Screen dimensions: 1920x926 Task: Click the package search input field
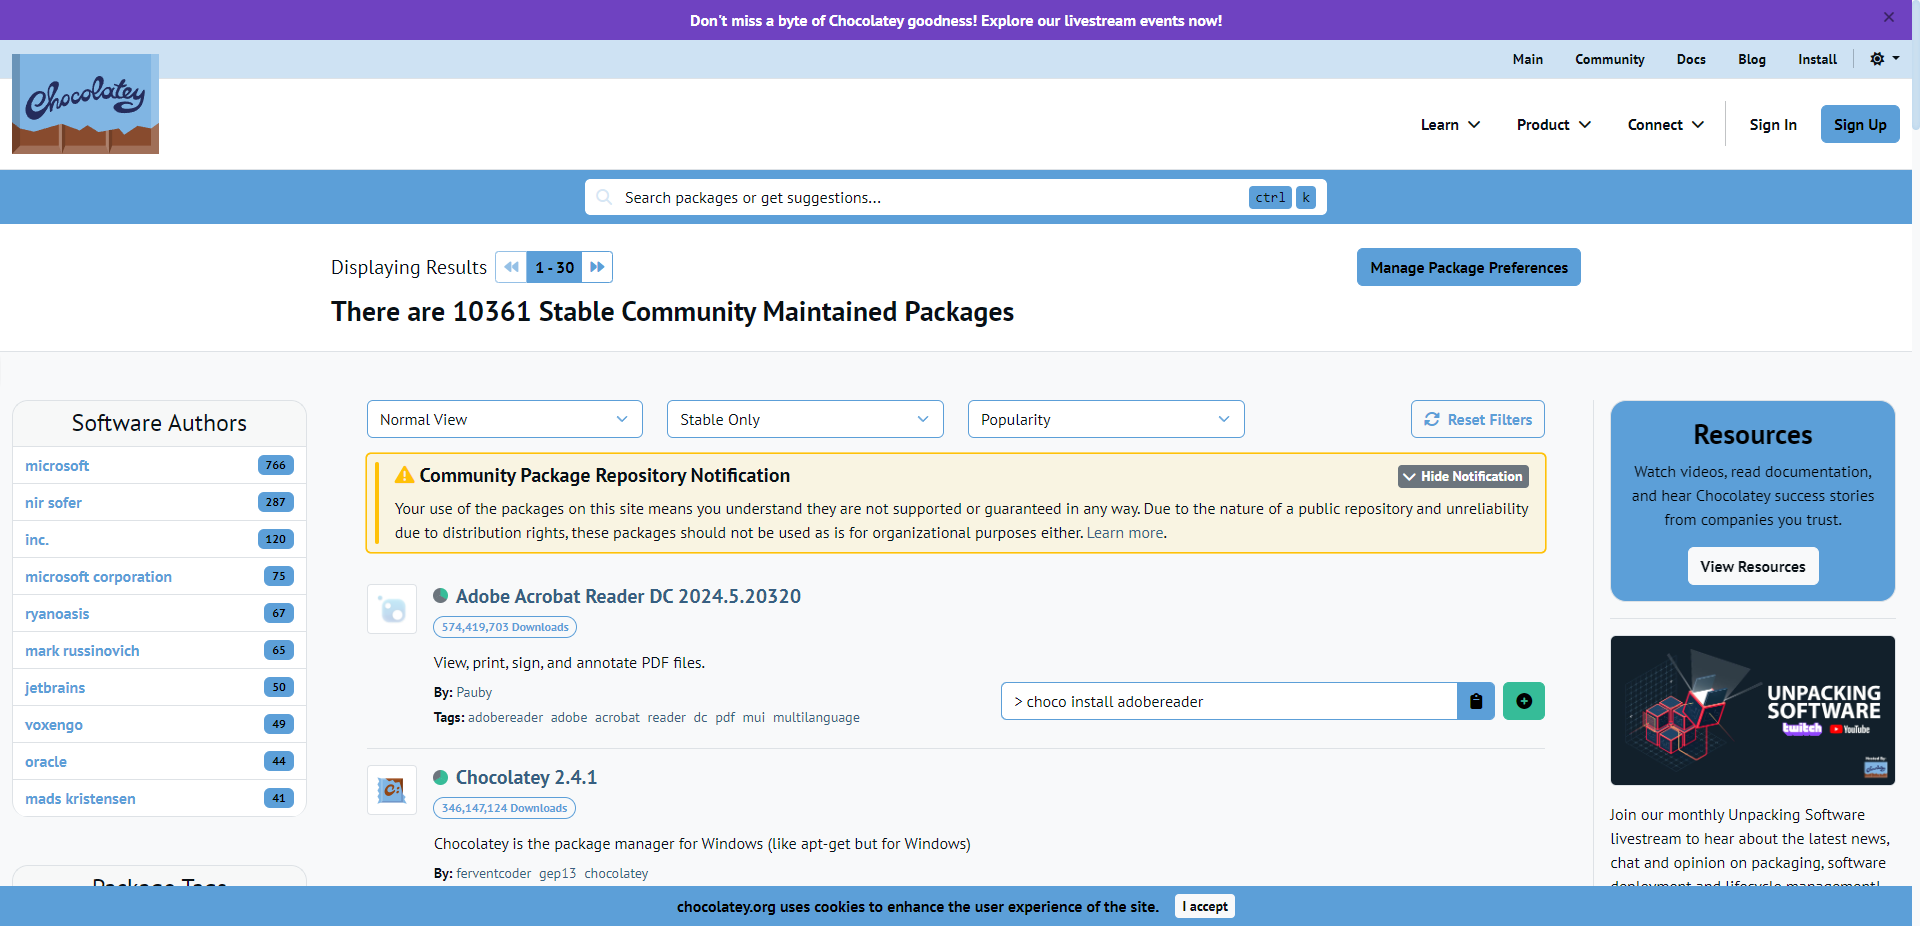tap(930, 198)
